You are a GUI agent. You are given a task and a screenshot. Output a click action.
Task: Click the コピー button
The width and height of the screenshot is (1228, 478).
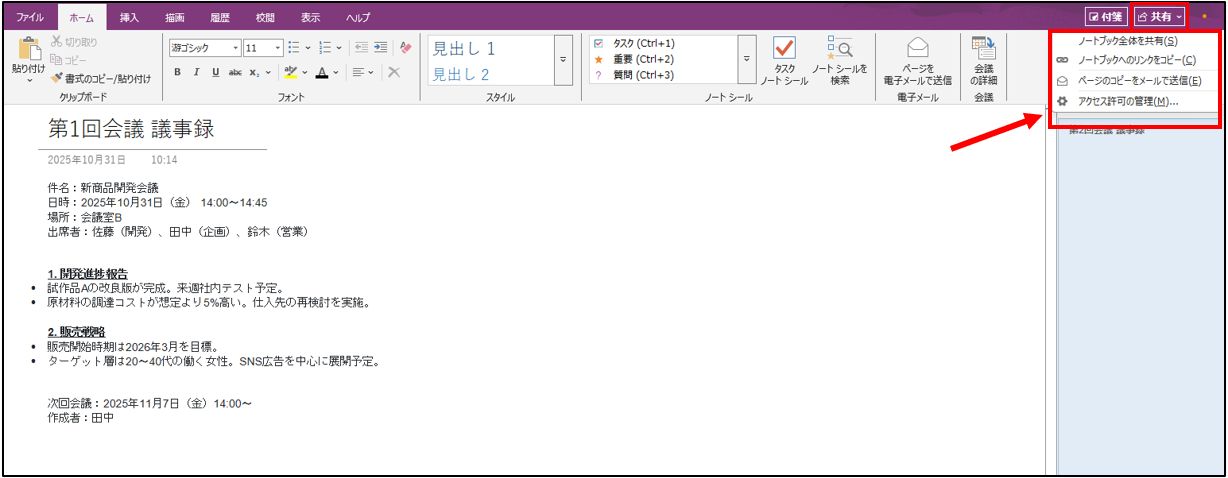coord(70,60)
